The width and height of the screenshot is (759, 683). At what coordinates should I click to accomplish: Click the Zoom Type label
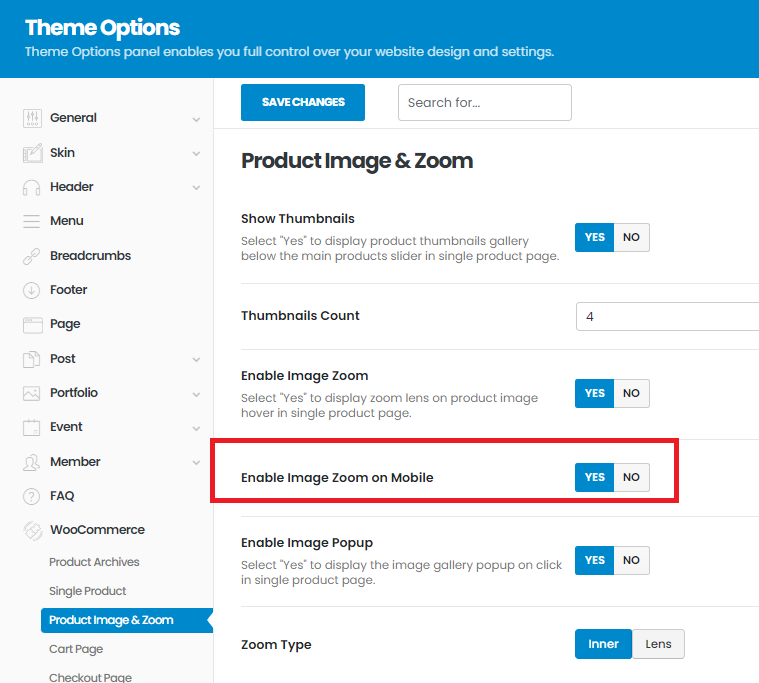[x=276, y=645]
